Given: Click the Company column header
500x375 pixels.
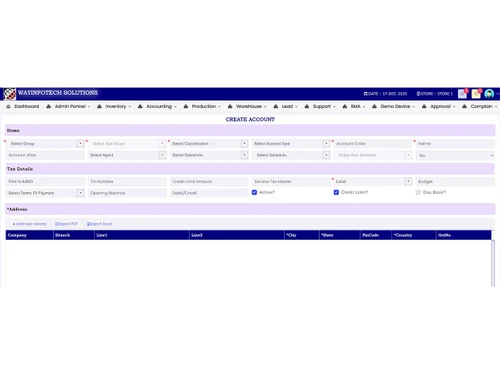Looking at the screenshot, I should [x=29, y=235].
